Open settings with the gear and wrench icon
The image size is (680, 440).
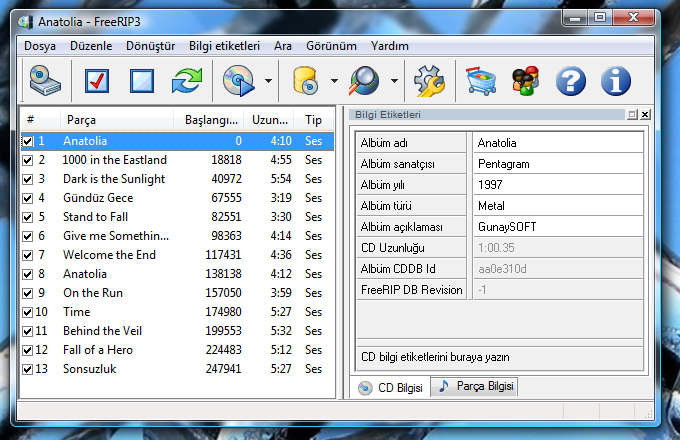pyautogui.click(x=429, y=81)
